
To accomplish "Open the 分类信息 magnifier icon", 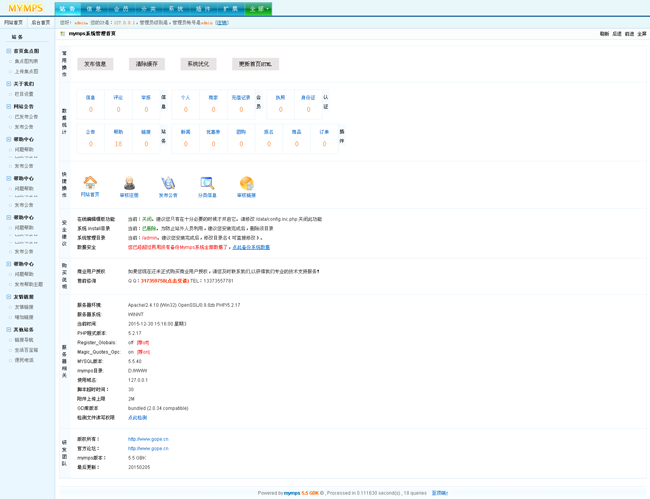I will (x=207, y=183).
